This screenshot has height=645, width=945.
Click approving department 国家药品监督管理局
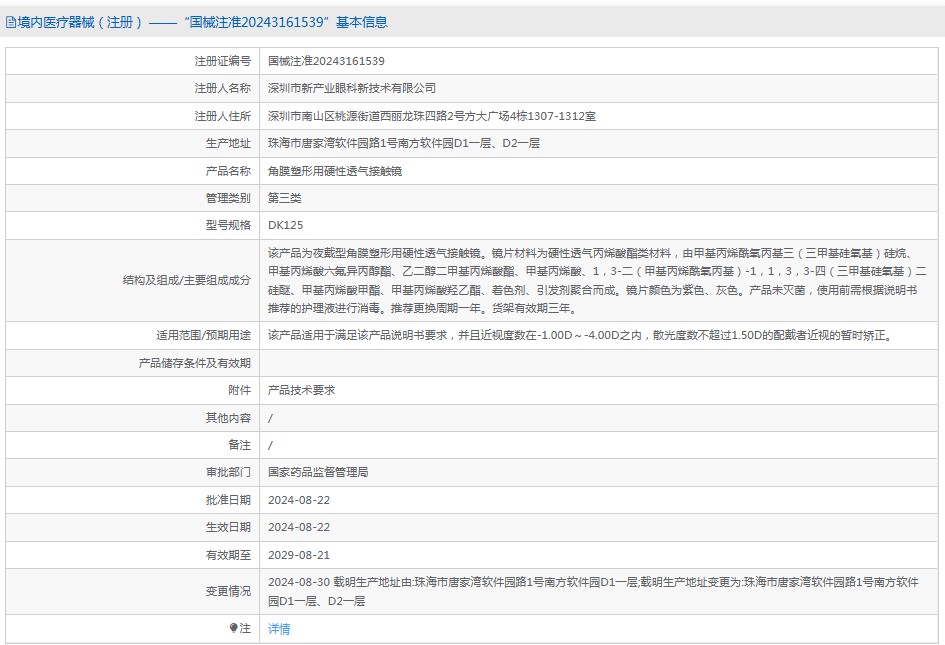(318, 472)
